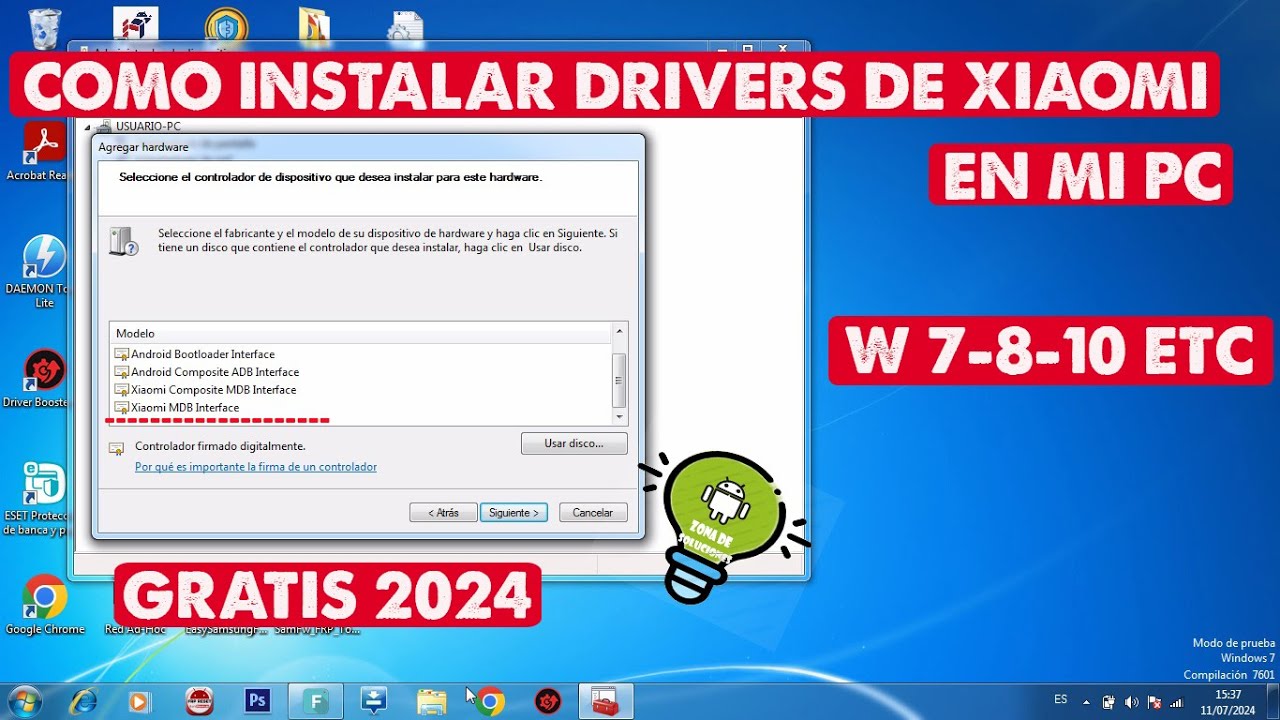Open the folder icon on desktop top

pyautogui.click(x=315, y=24)
